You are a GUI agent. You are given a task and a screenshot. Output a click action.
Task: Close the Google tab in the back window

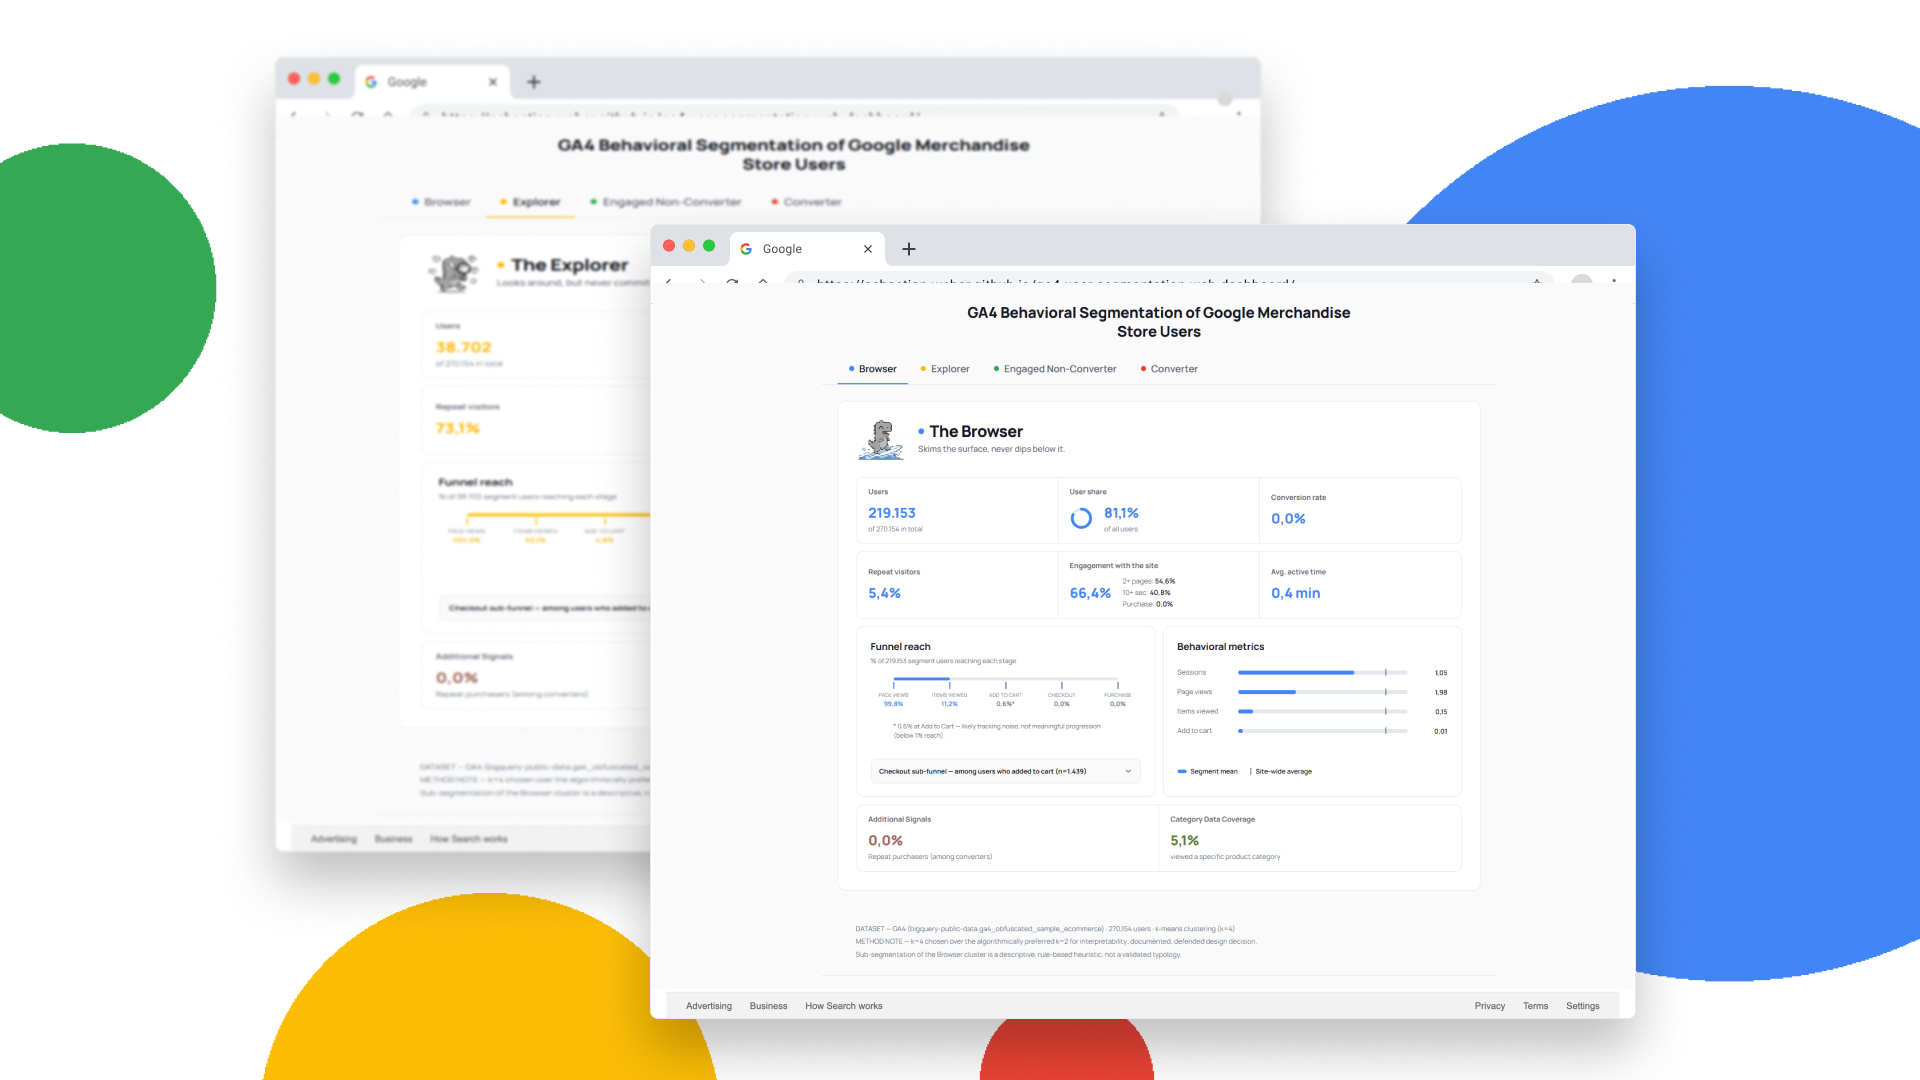[493, 82]
